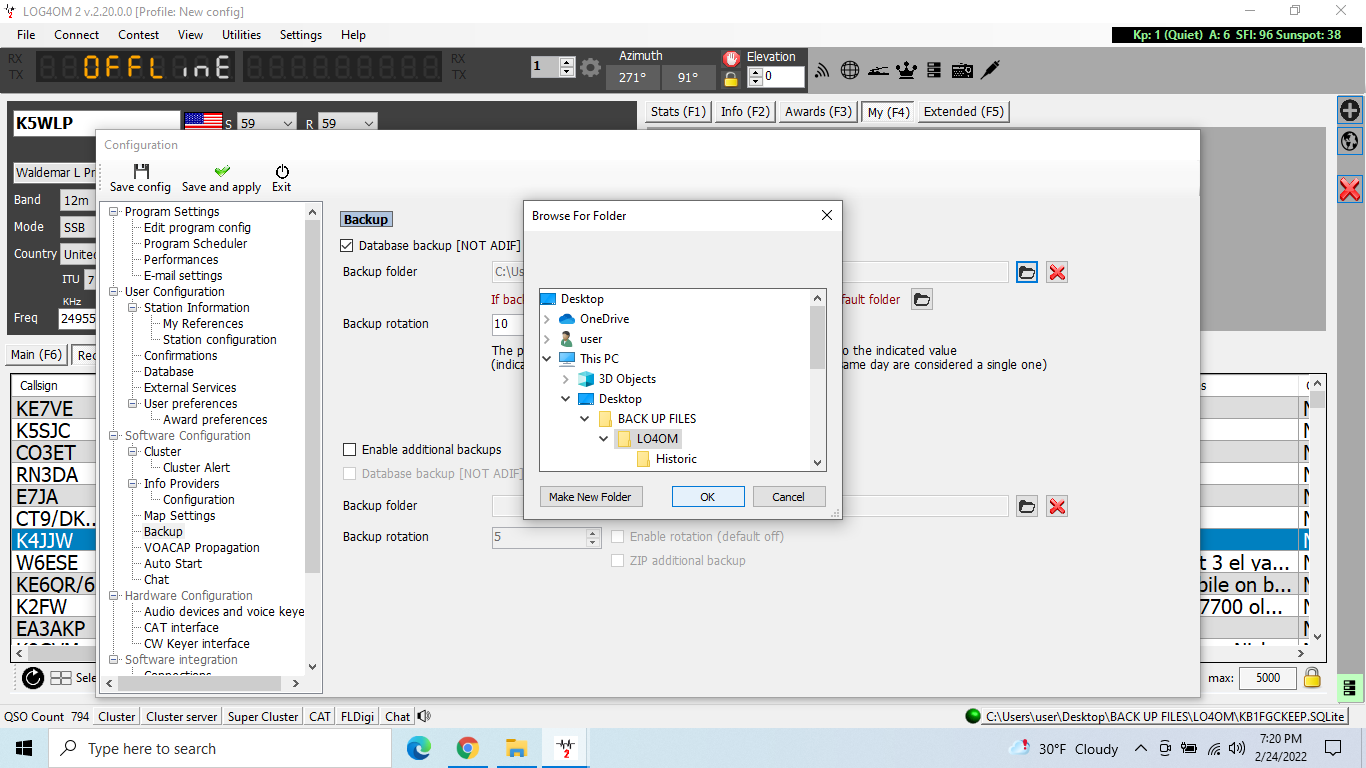Click the cluster signal waves icon
The image size is (1366, 768).
point(823,70)
